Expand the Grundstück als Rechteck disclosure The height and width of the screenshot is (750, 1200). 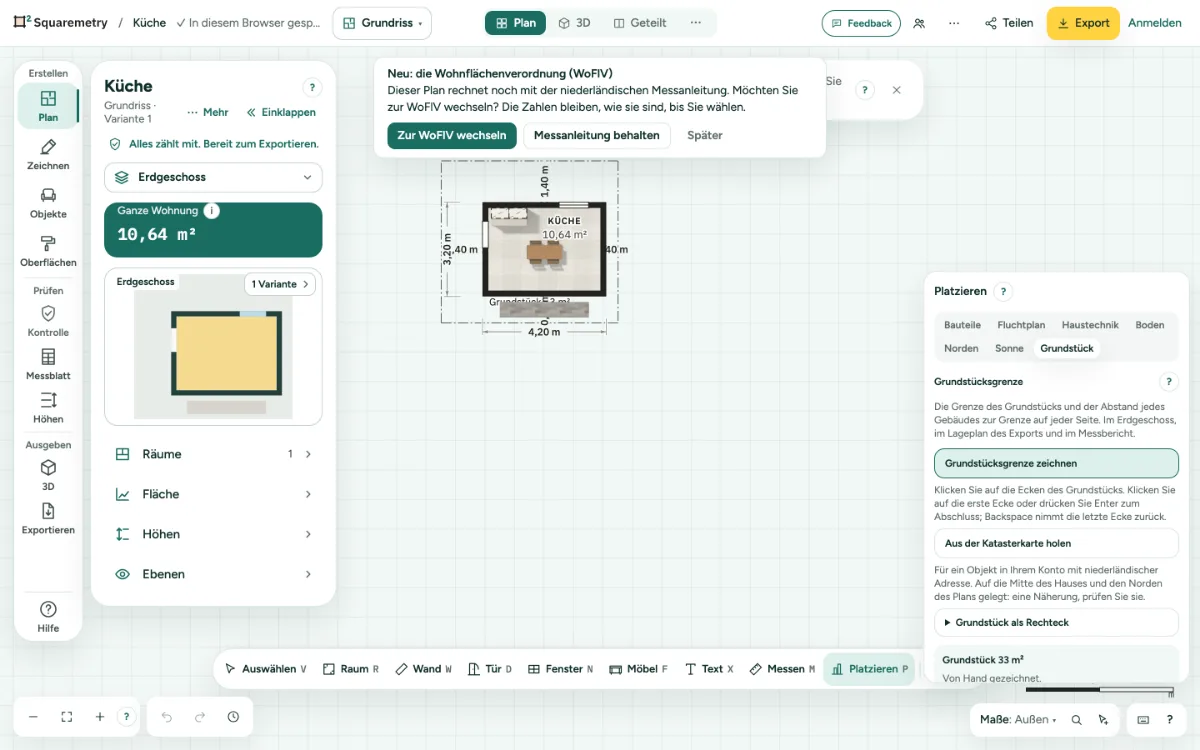[x=1056, y=622]
